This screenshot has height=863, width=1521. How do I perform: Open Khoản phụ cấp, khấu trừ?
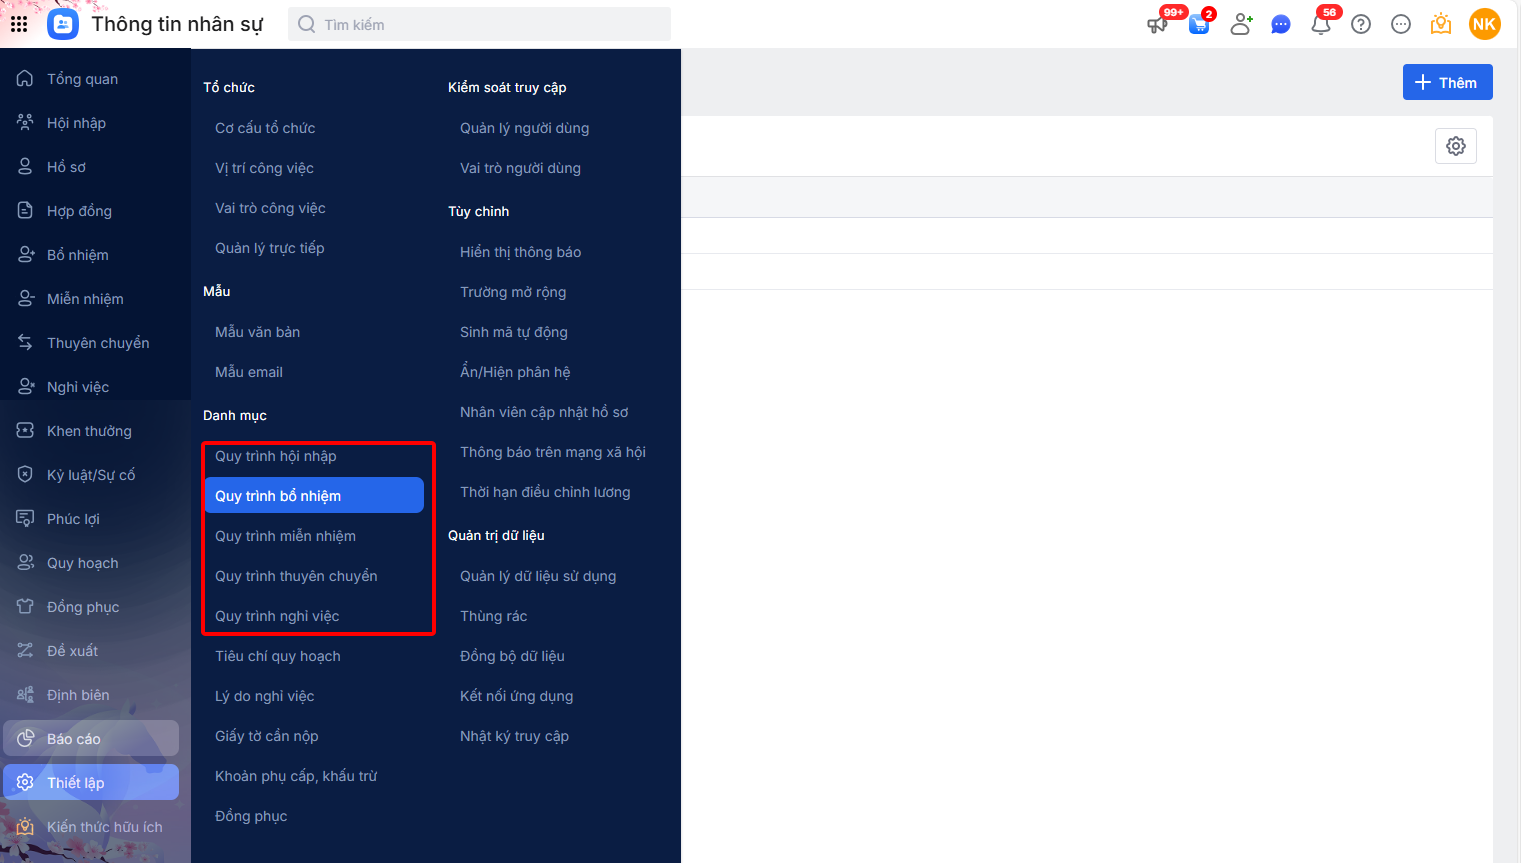(296, 776)
